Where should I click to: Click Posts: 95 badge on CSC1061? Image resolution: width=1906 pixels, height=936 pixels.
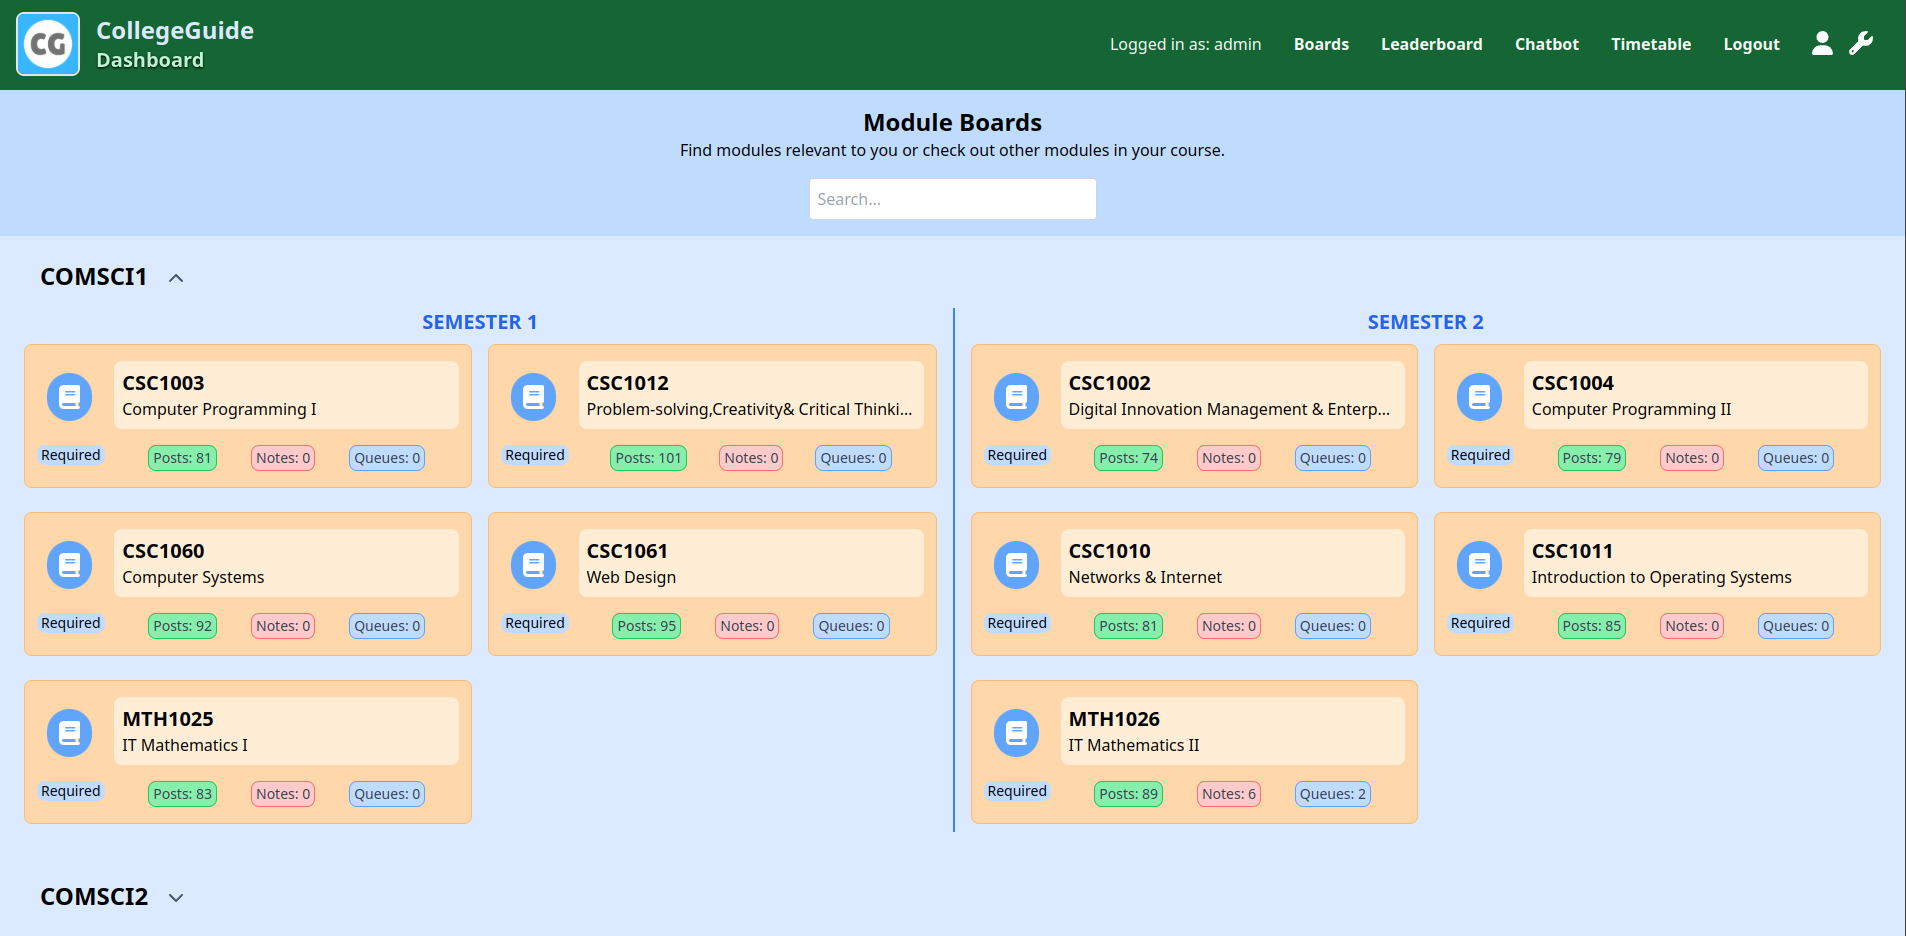click(646, 626)
